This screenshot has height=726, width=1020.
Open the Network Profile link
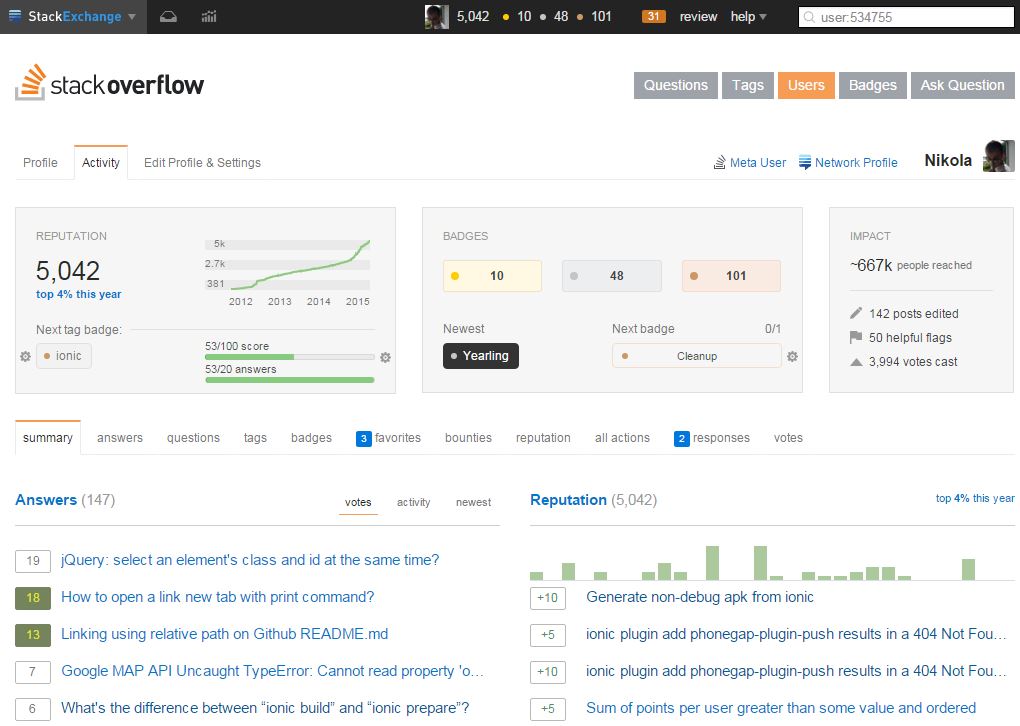[856, 163]
